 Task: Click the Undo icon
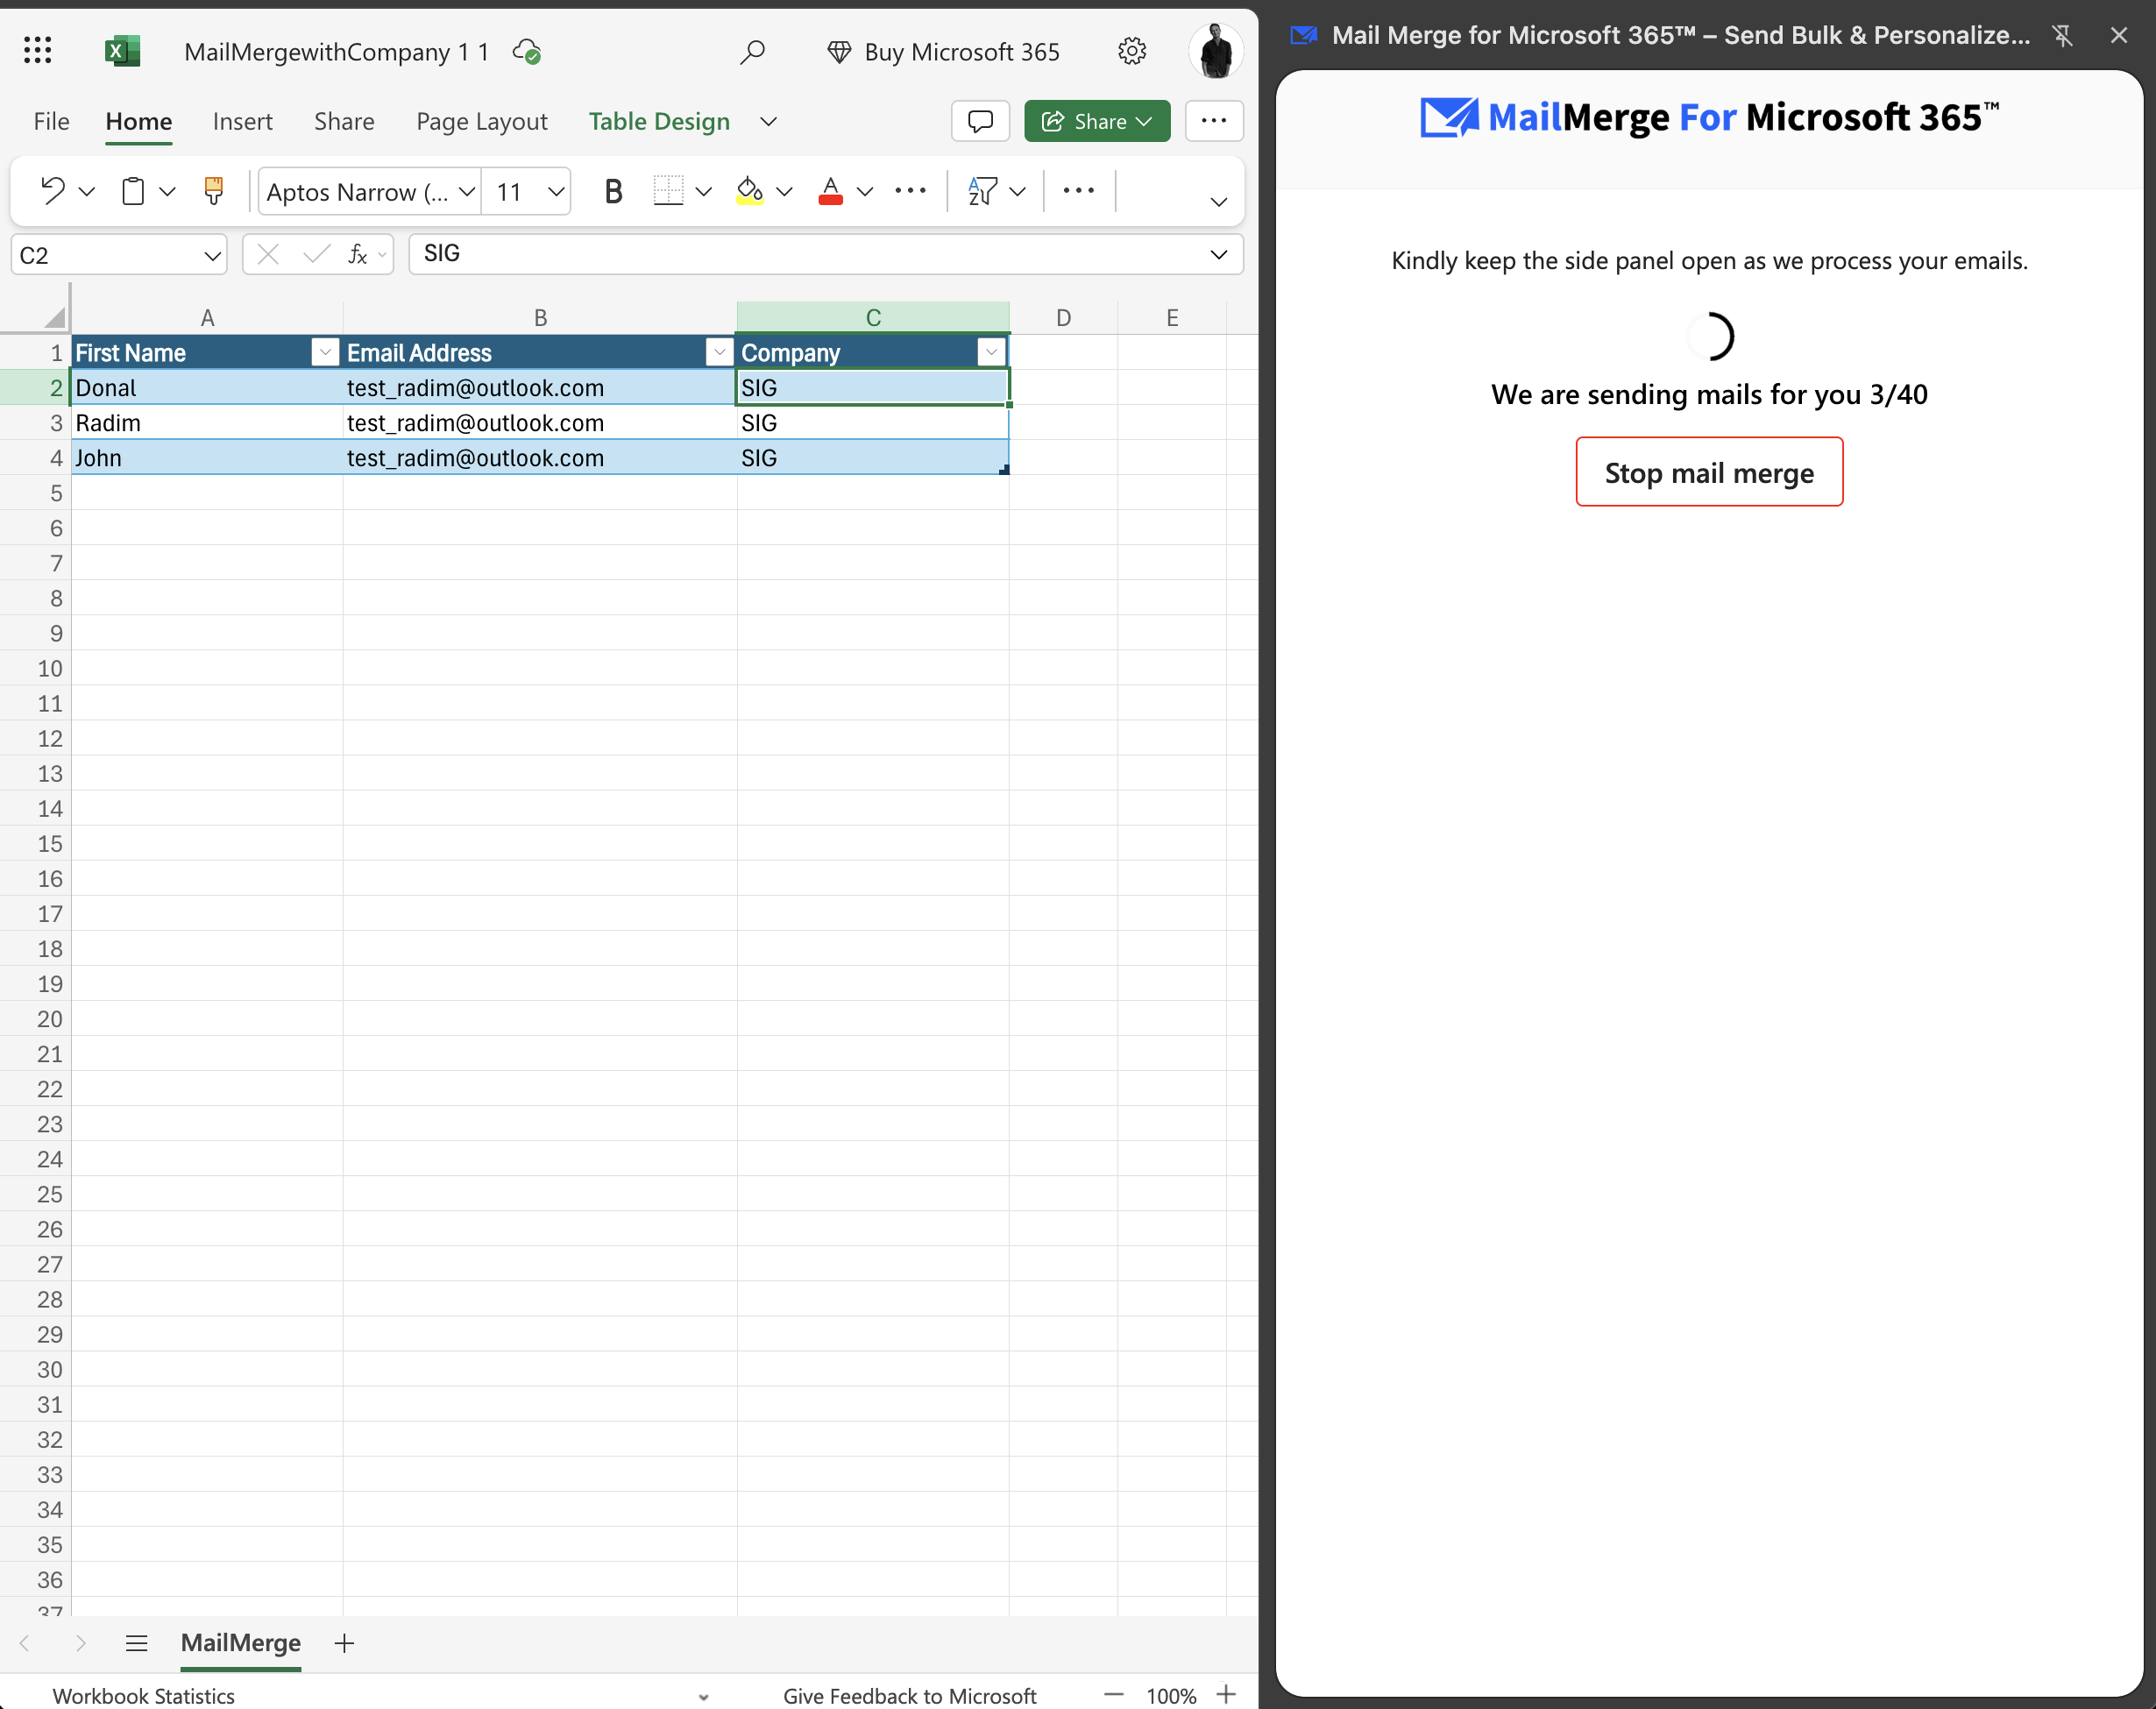[x=52, y=190]
